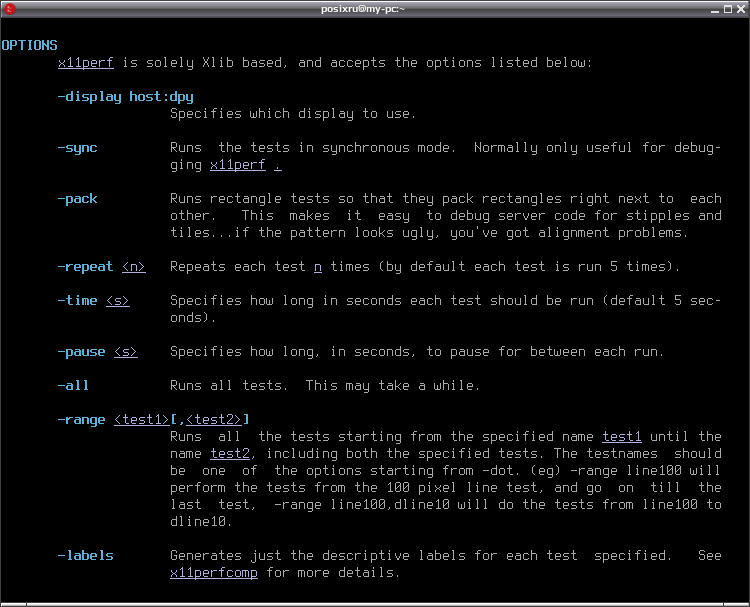Click the underlined '<n>' after -repeat

[x=133, y=267]
